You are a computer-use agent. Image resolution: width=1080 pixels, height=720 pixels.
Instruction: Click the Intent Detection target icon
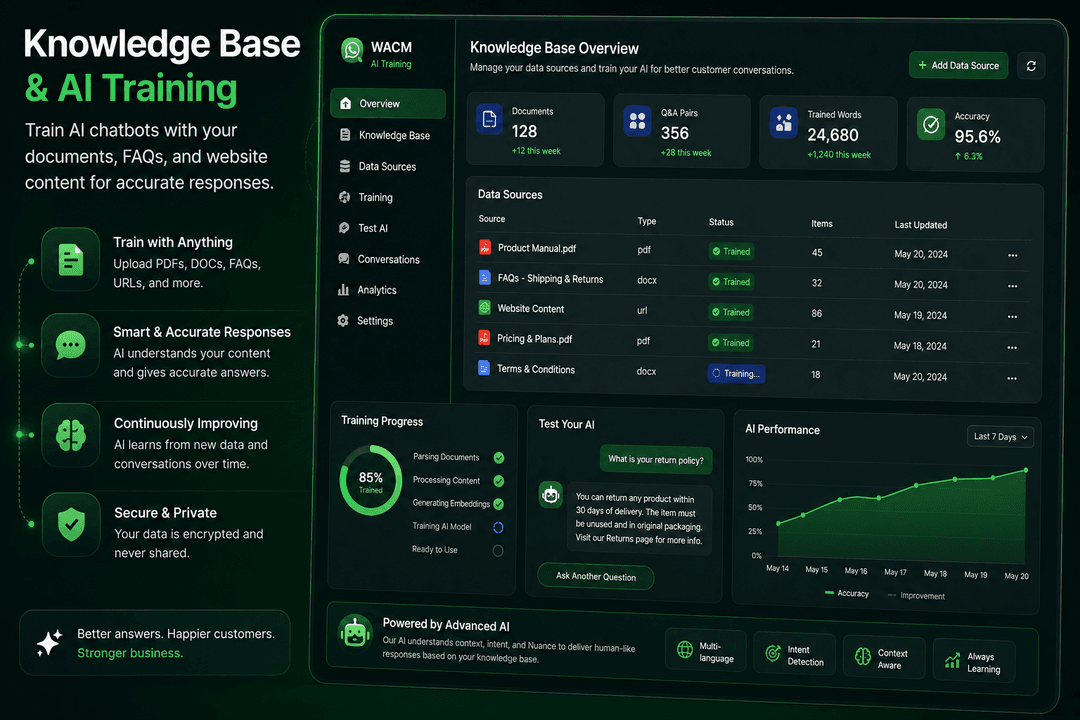773,653
